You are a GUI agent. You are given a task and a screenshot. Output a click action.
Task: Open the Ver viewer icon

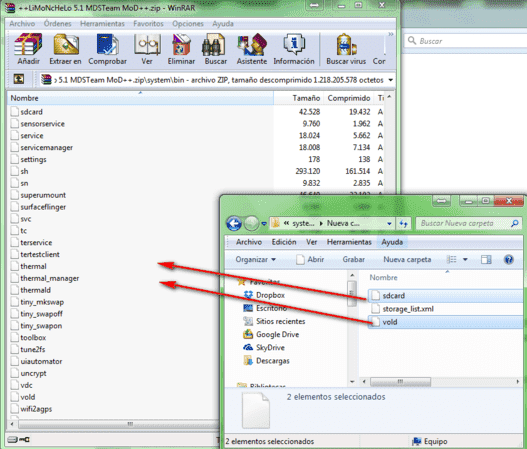147,49
